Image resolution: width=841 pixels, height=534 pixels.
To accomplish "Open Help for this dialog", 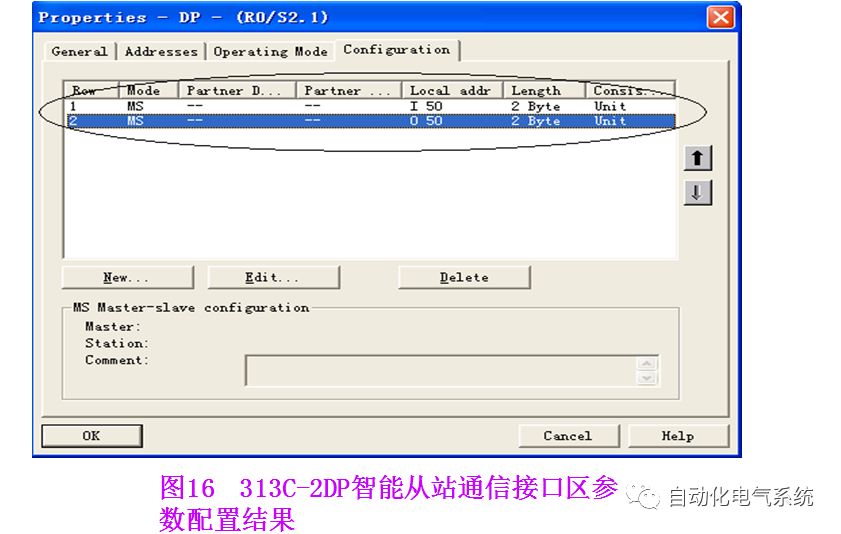I will point(678,436).
